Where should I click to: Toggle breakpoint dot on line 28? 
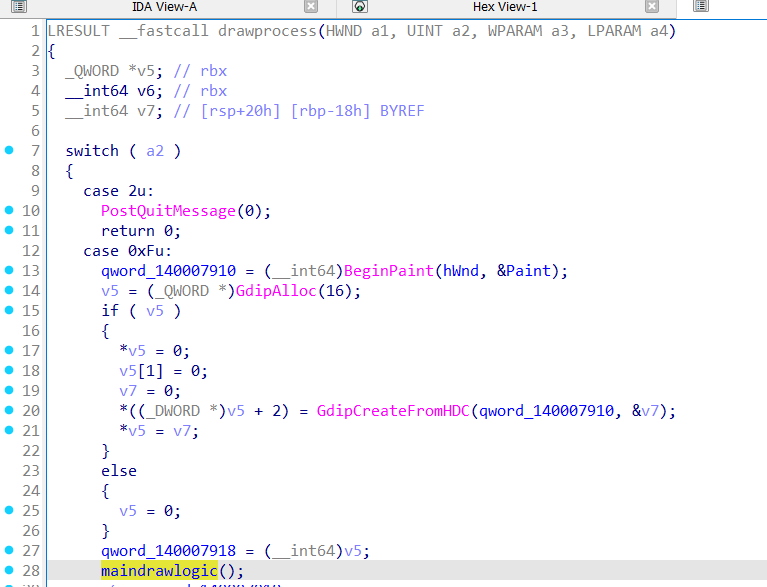click(x=9, y=570)
